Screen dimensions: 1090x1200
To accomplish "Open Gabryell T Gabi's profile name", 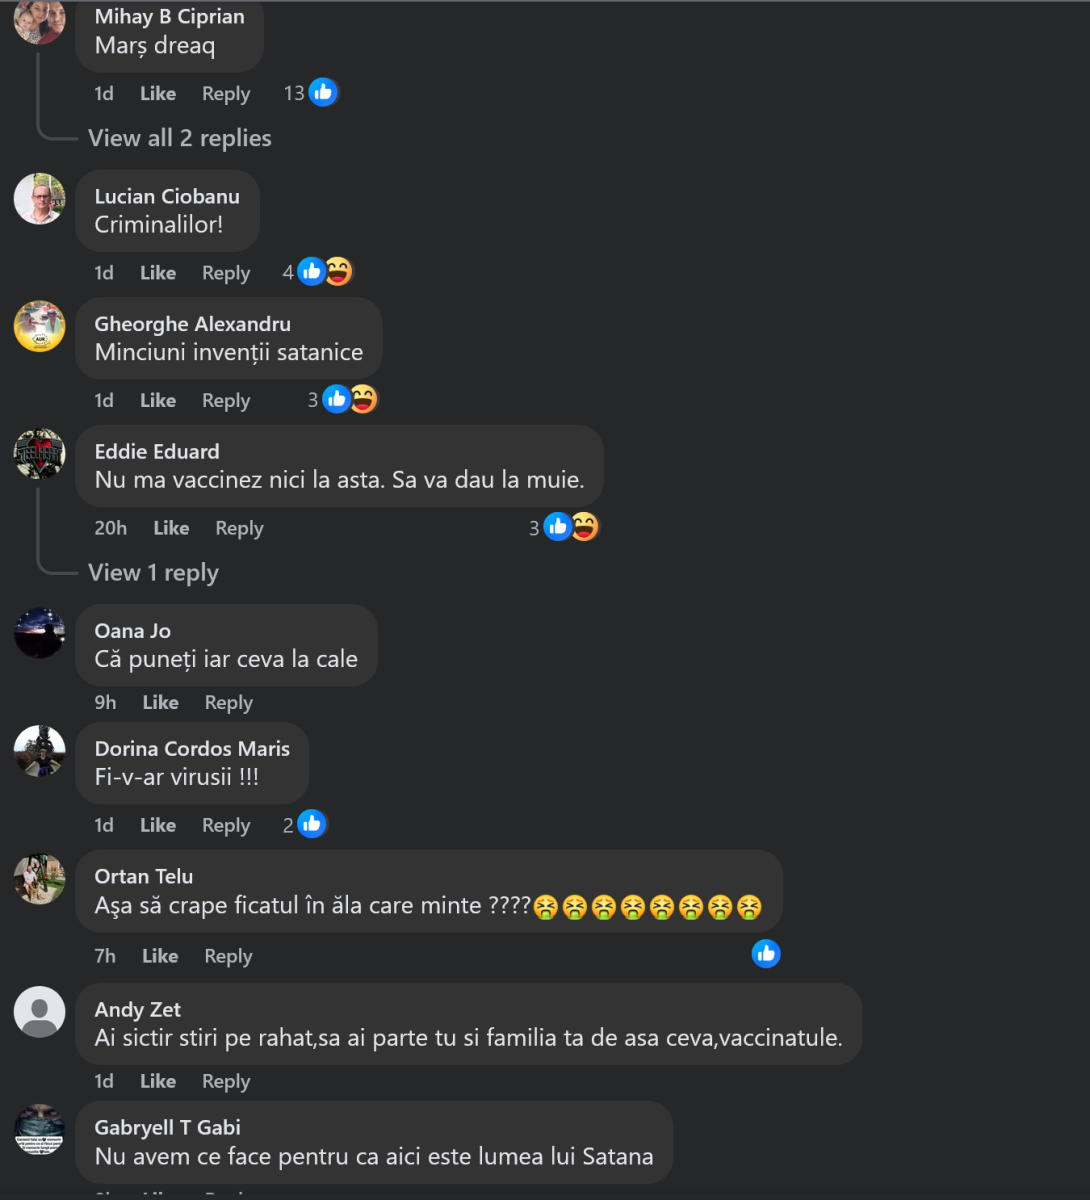I will click(x=168, y=1127).
